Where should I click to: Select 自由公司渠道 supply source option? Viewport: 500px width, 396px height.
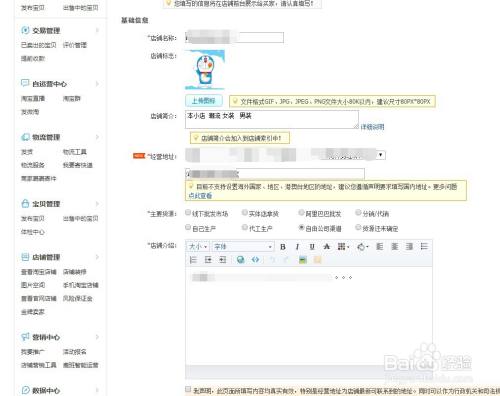coord(301,228)
